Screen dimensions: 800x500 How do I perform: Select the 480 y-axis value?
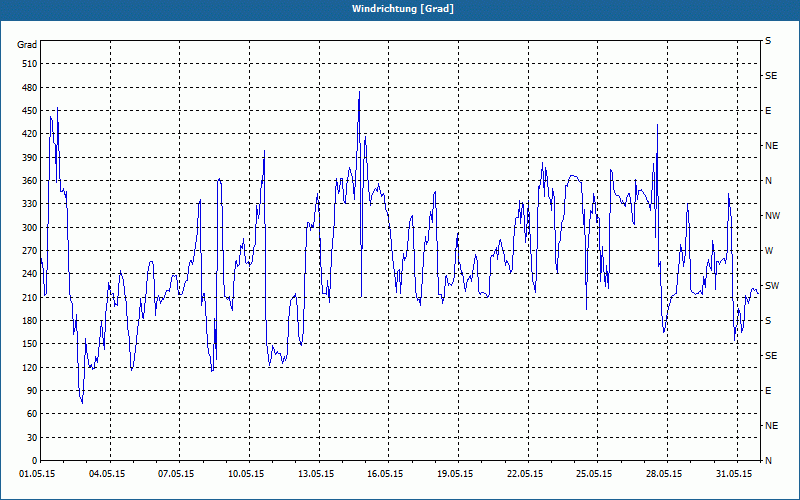click(x=29, y=87)
